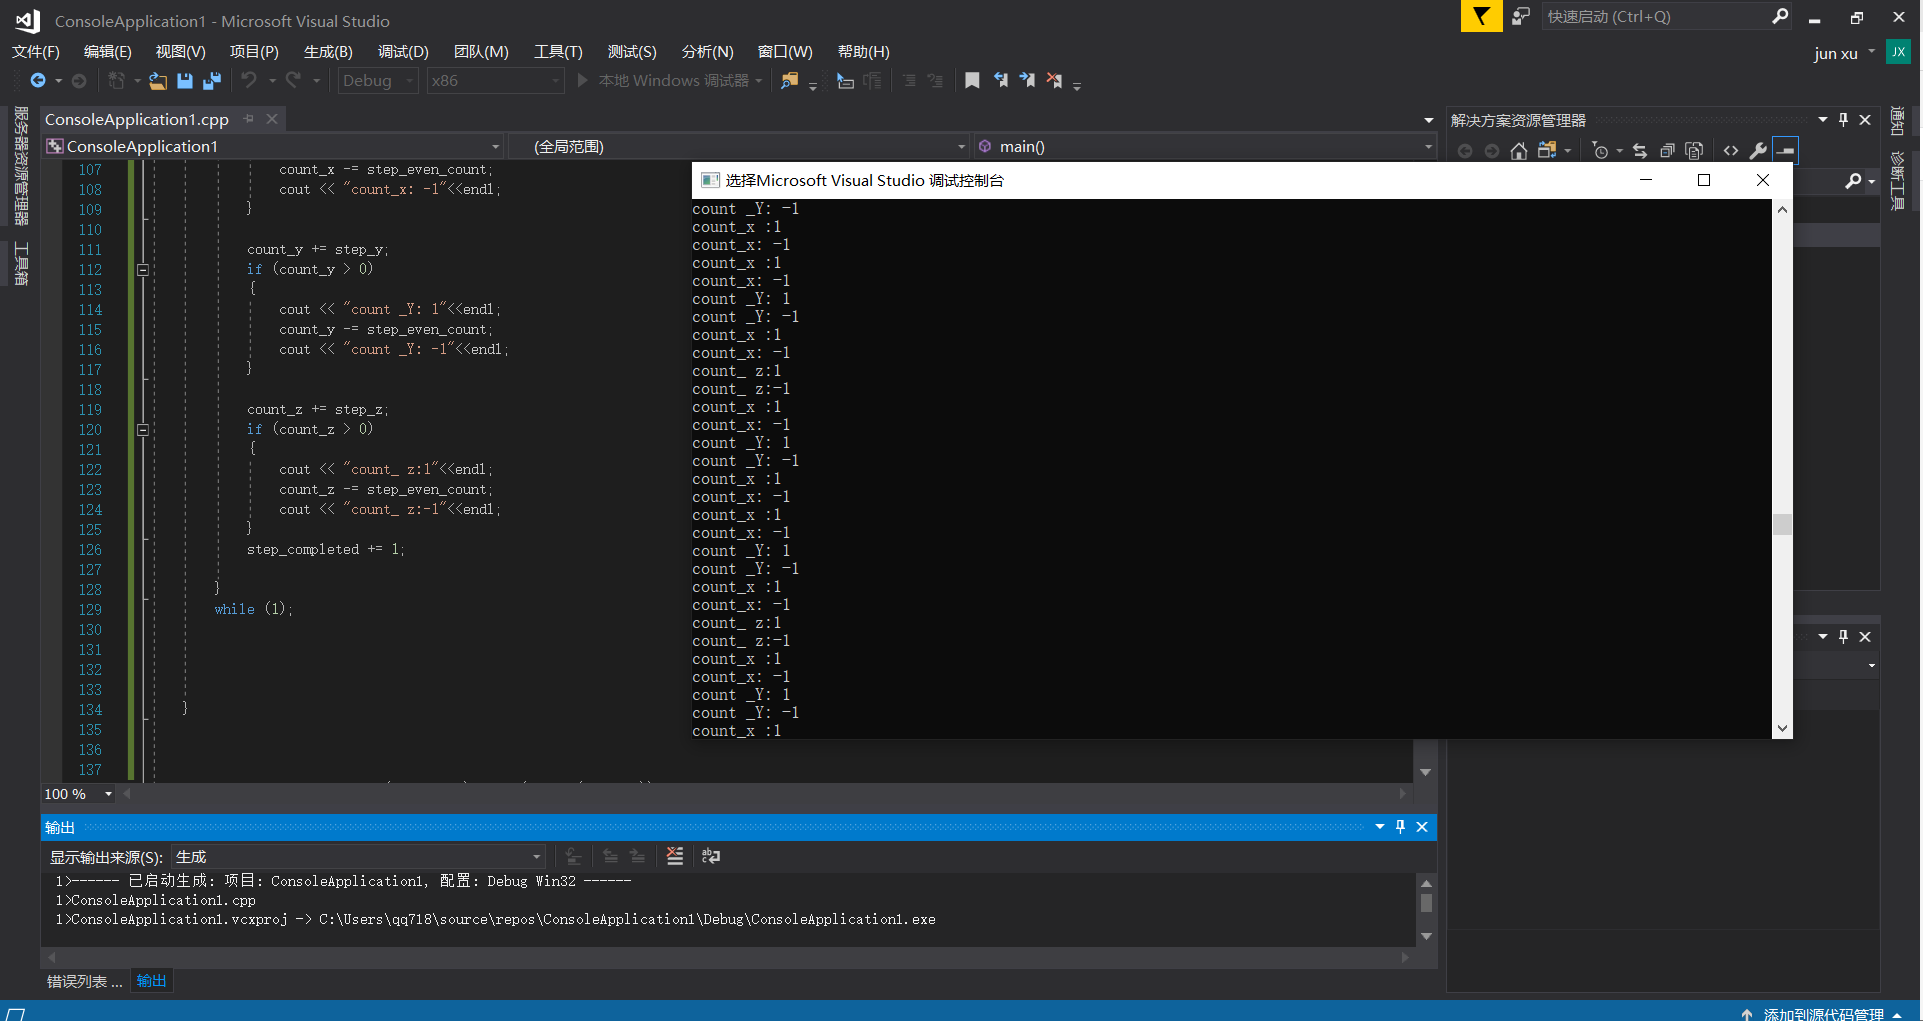1923x1021 pixels.
Task: Click the Clear all bookmarks icon
Action: point(1054,80)
